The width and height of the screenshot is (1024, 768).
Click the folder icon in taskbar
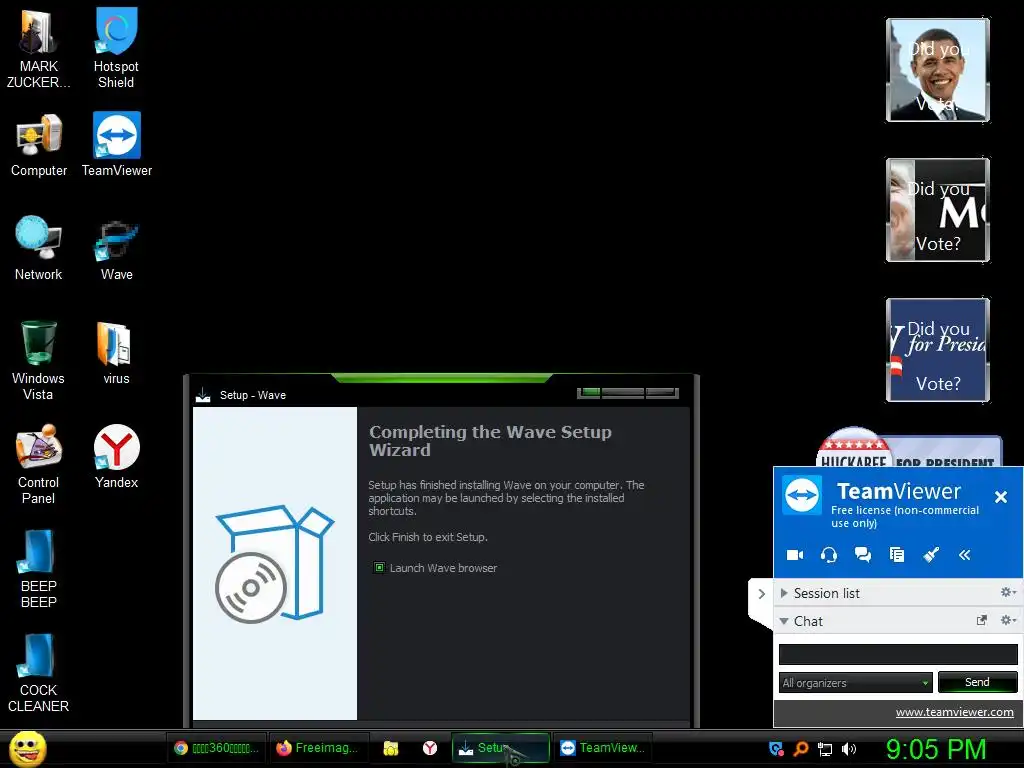point(391,748)
